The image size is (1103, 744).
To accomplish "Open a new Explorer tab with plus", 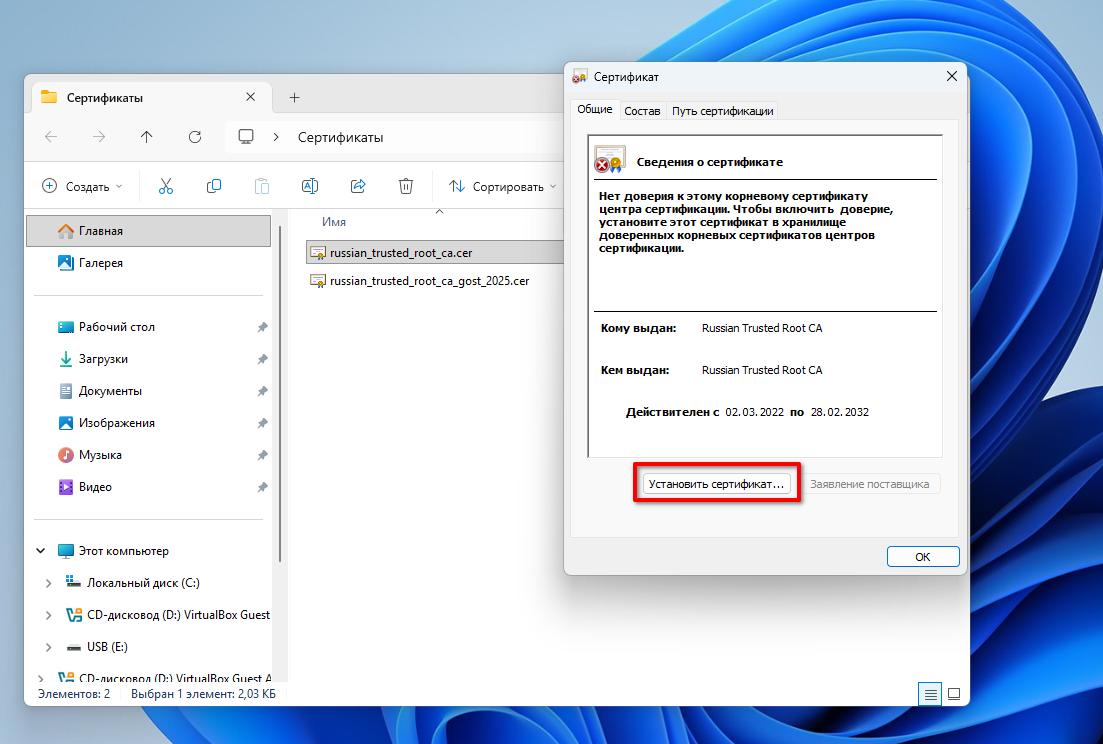I will (x=295, y=98).
